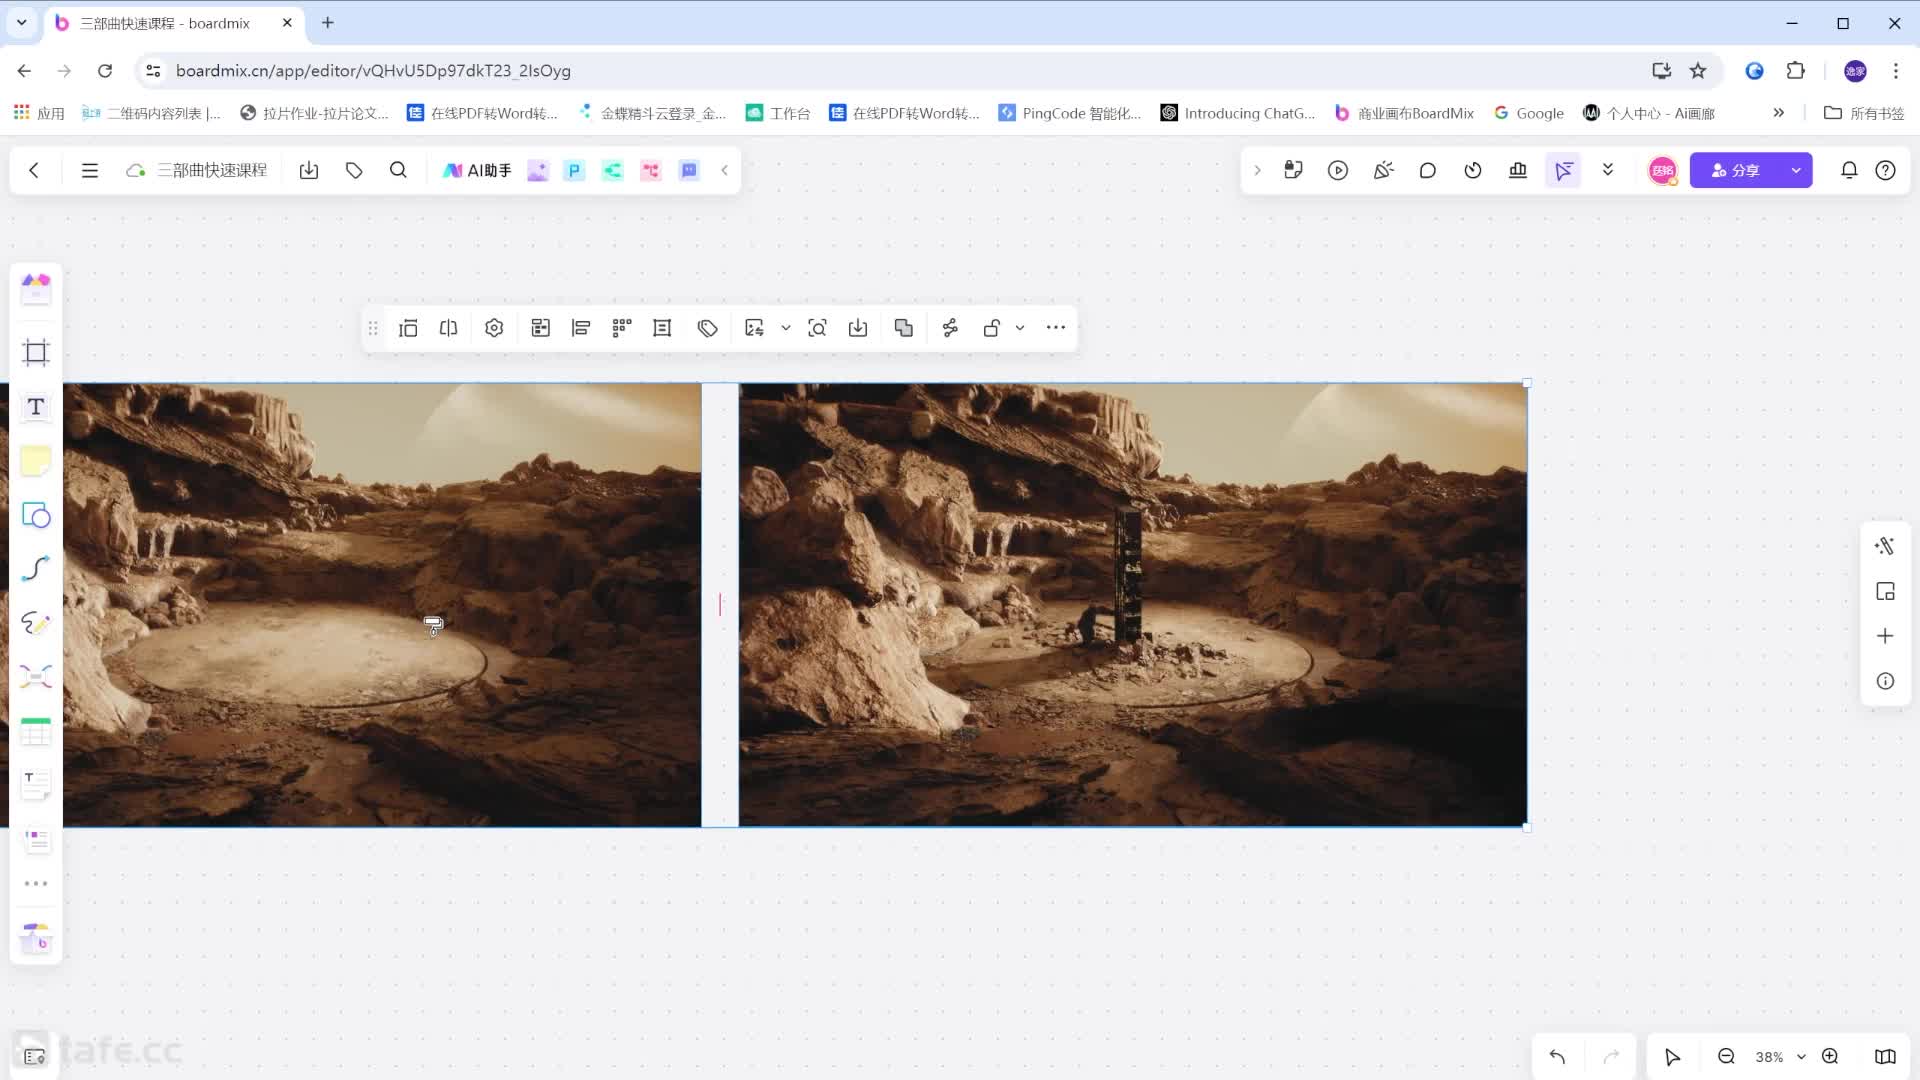The width and height of the screenshot is (1920, 1080).
Task: Click the flip icon in floating toolbar
Action: click(449, 328)
